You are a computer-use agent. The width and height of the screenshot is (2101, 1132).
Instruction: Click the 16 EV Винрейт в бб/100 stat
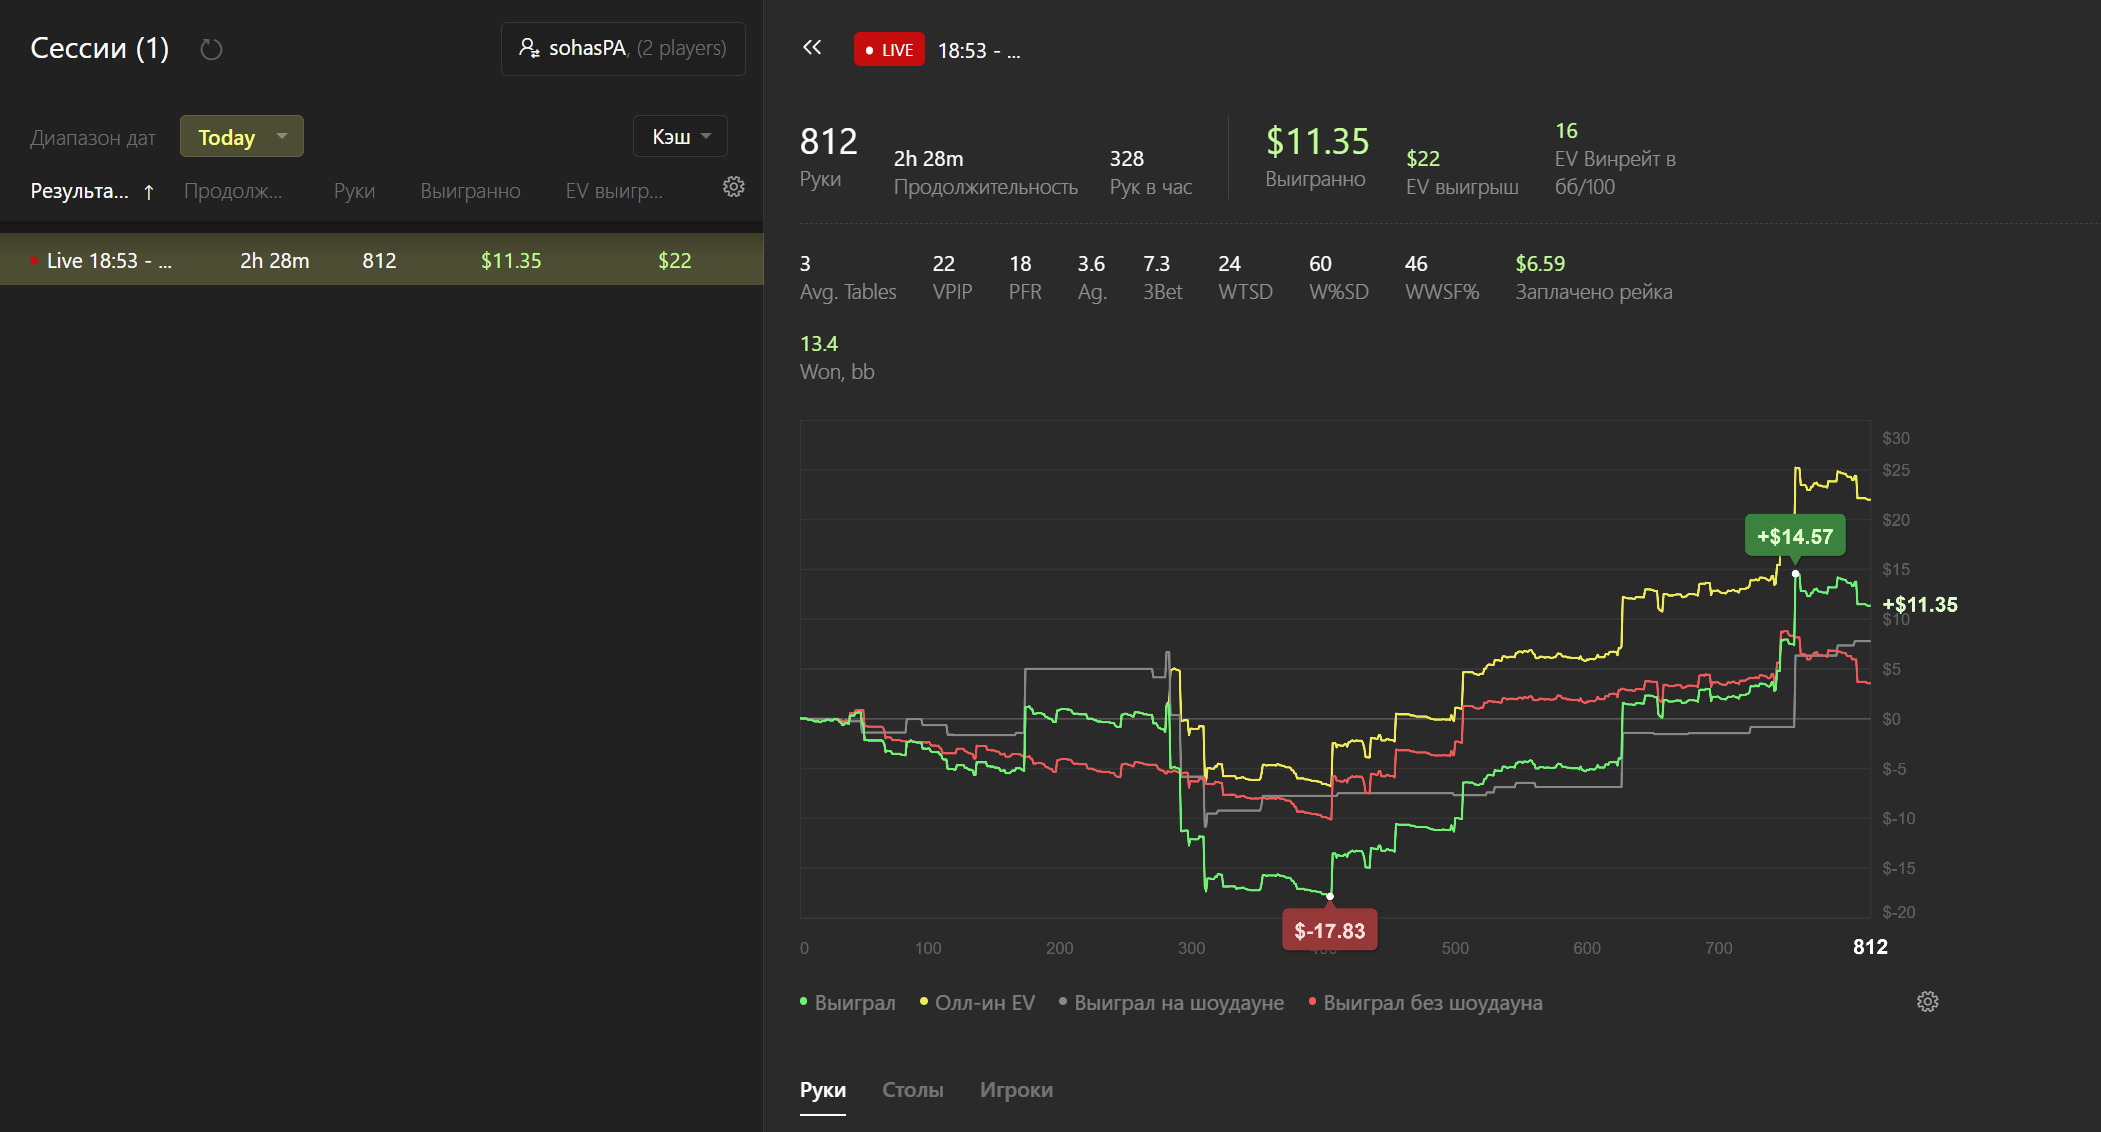(x=1615, y=159)
